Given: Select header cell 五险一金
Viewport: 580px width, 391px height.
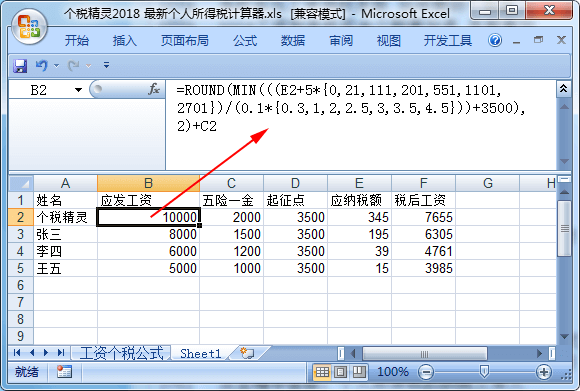Looking at the screenshot, I should pos(232,200).
